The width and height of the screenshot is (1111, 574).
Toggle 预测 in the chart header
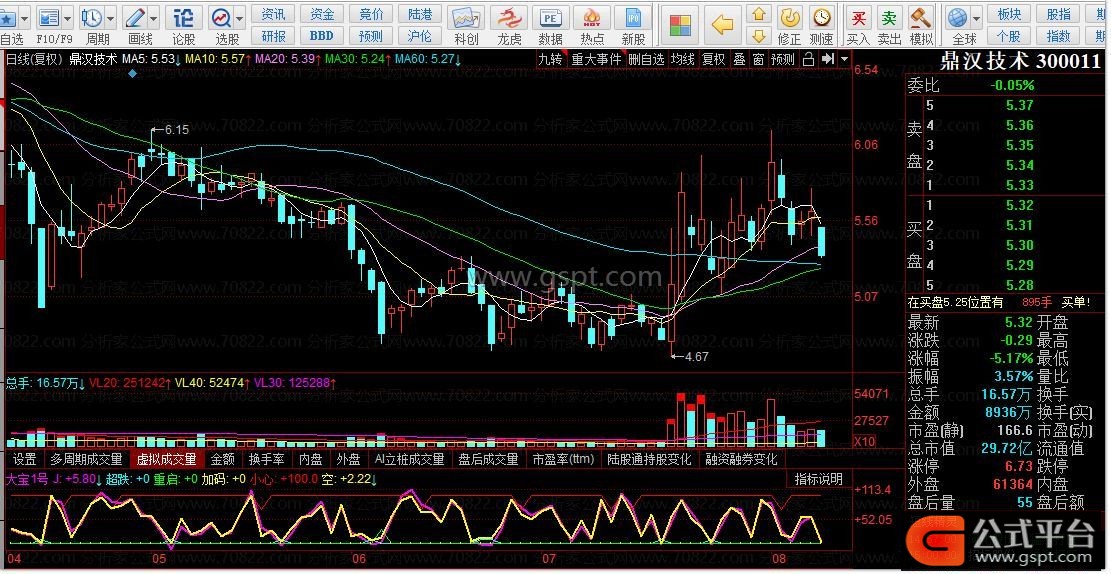(x=782, y=60)
